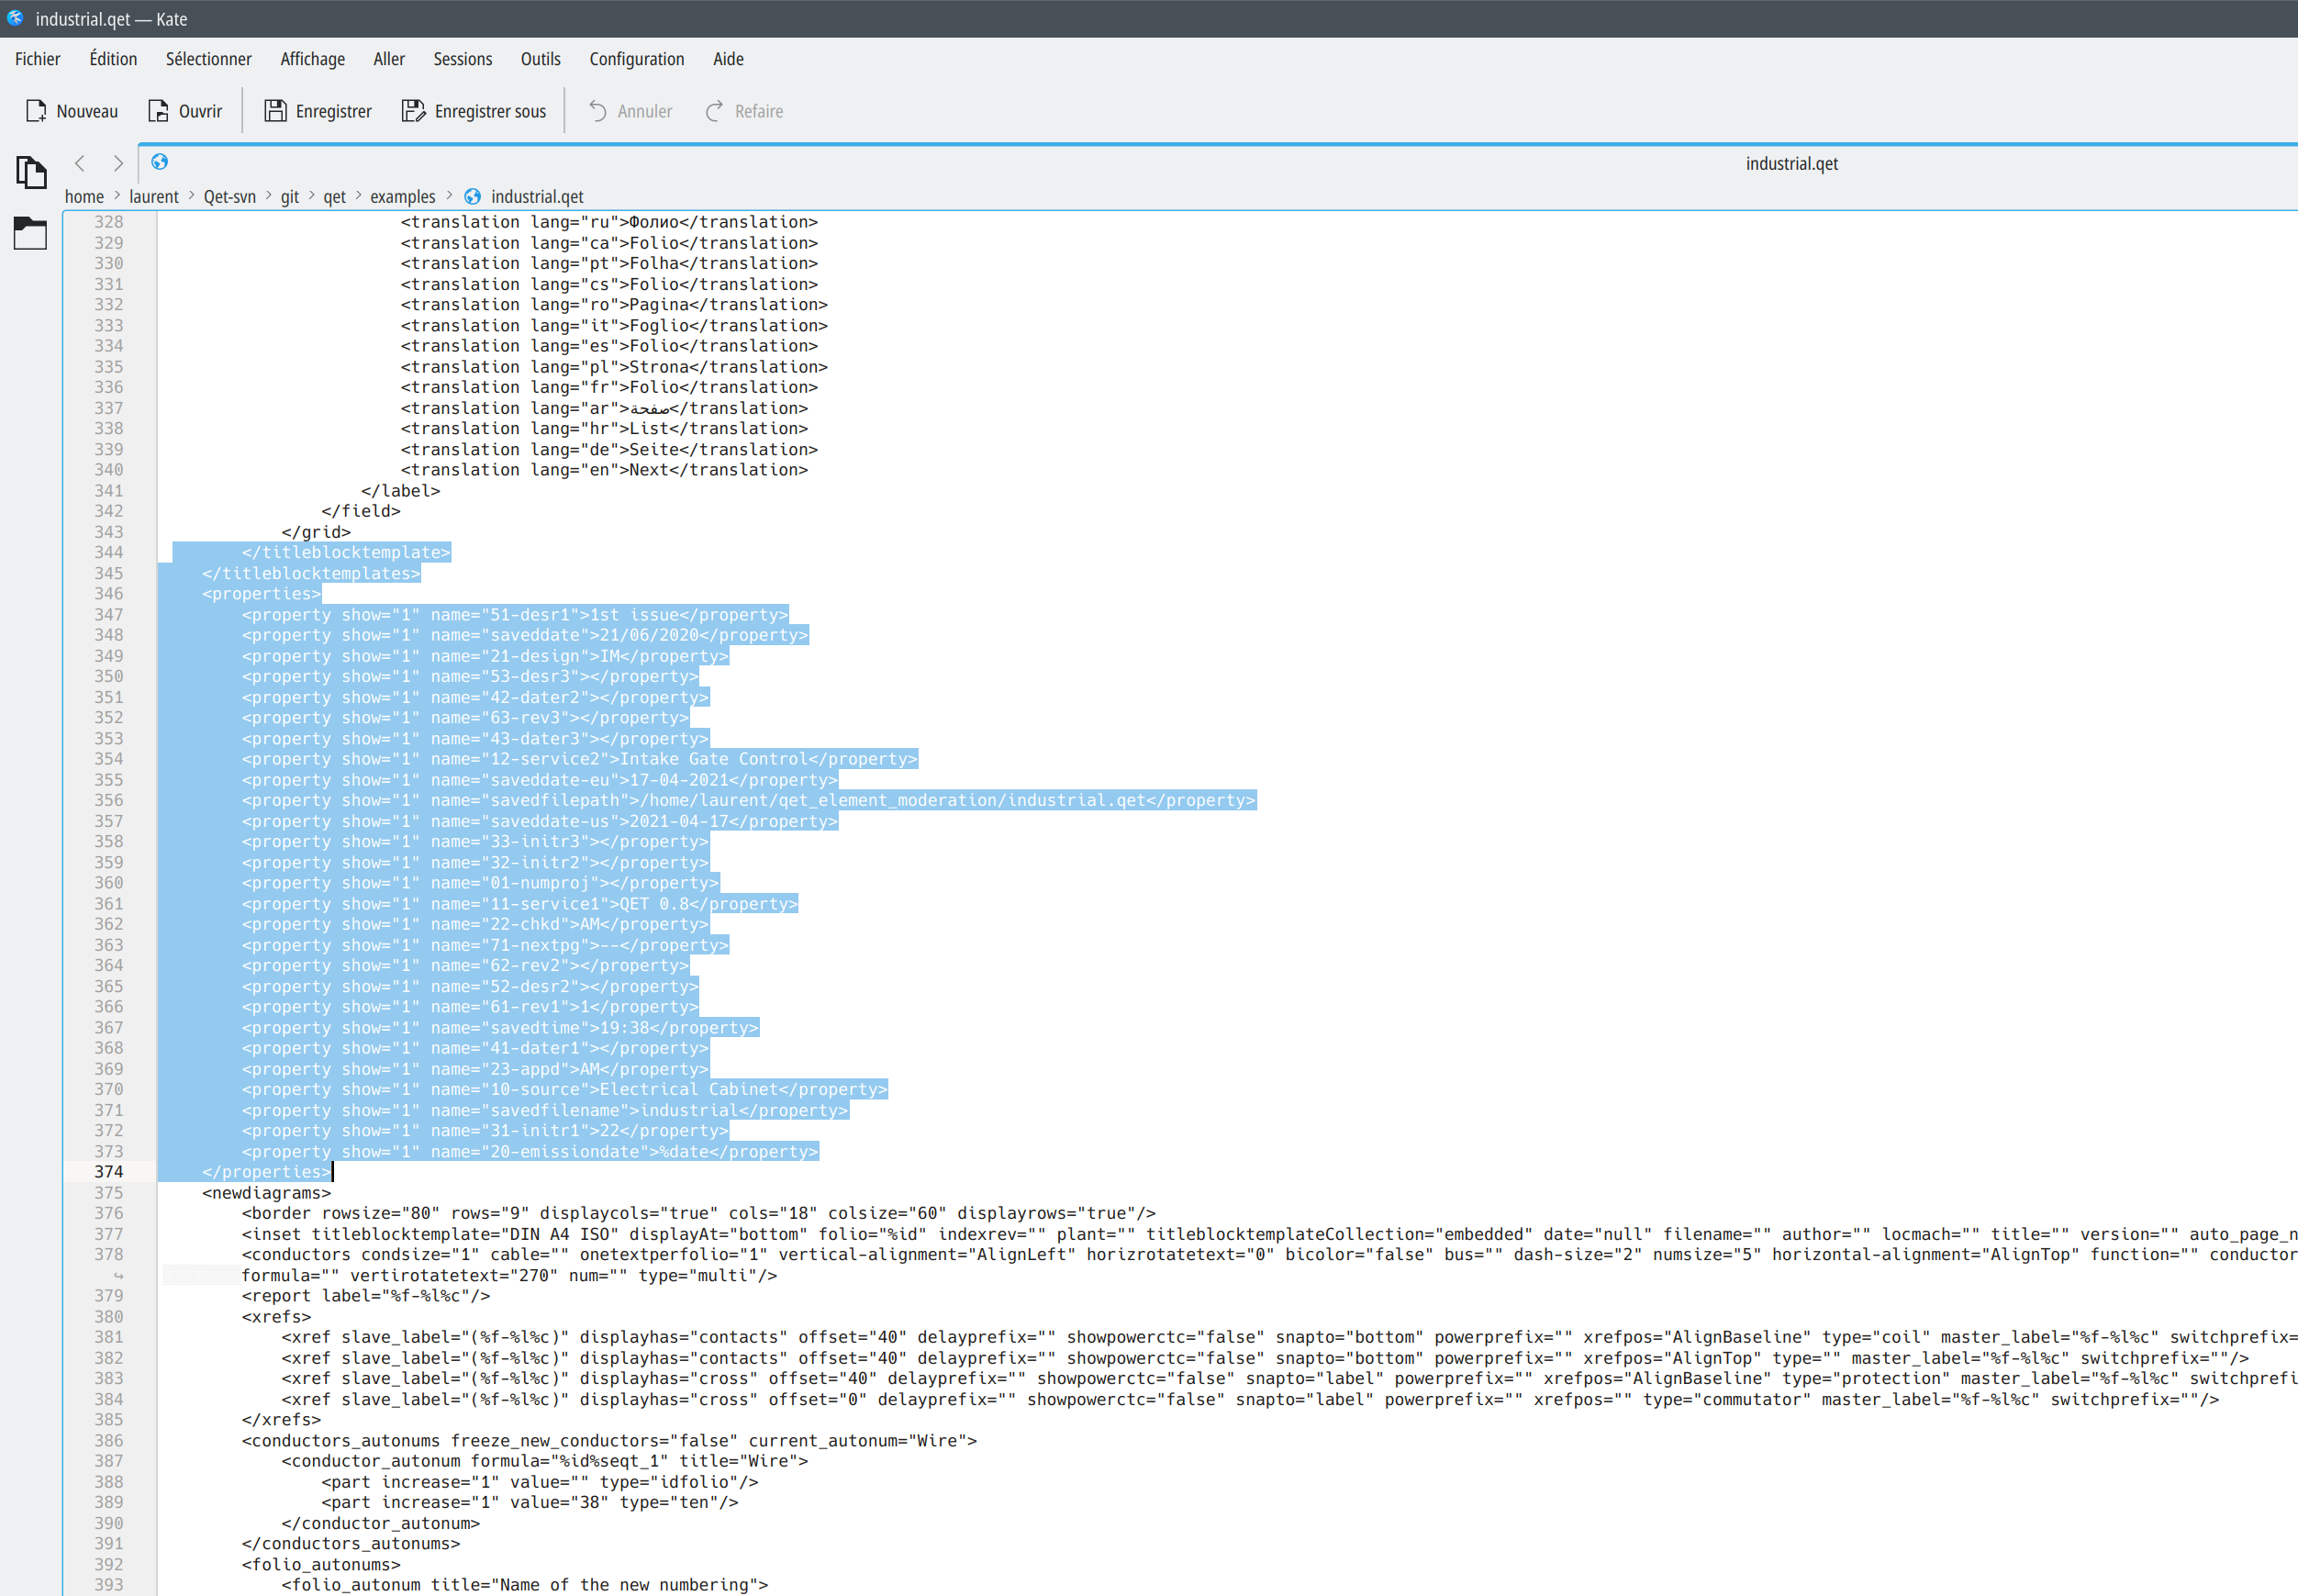Click the savedtime 19:38 property line

[500, 1028]
